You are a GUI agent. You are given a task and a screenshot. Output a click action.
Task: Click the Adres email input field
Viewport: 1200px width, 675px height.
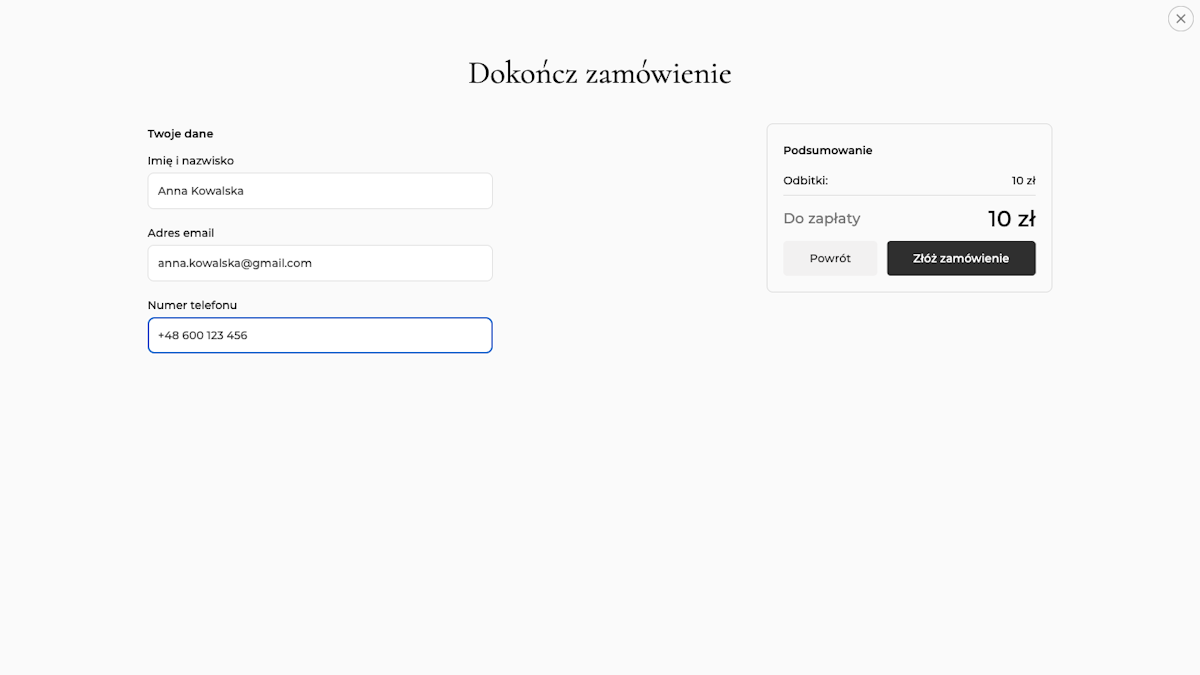[x=320, y=263]
